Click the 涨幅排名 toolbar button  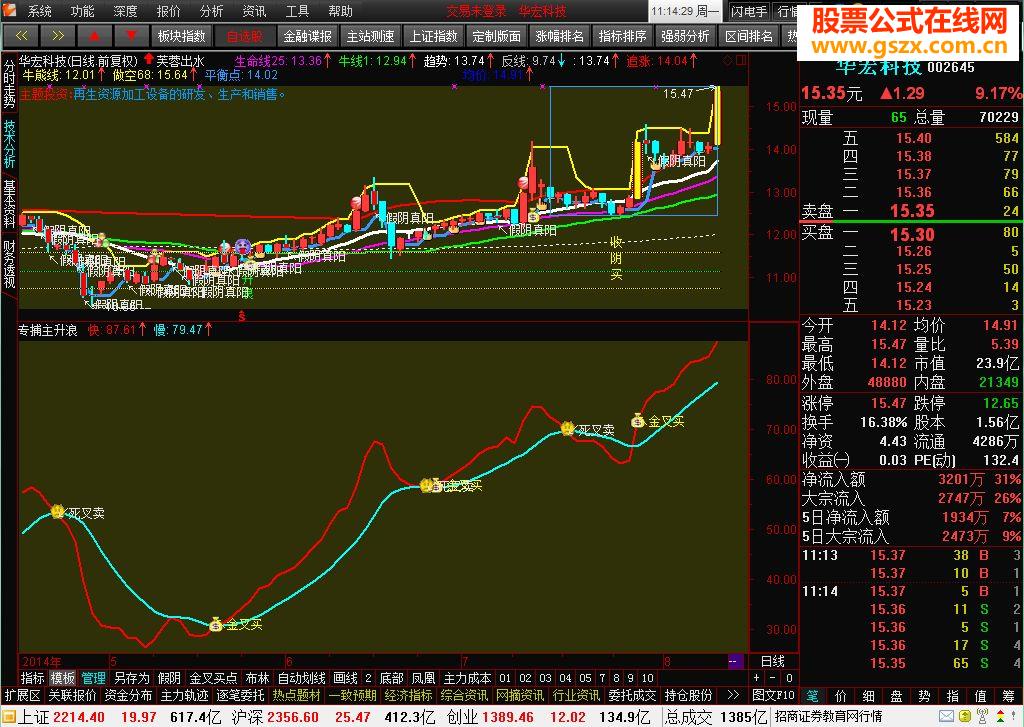click(x=559, y=36)
